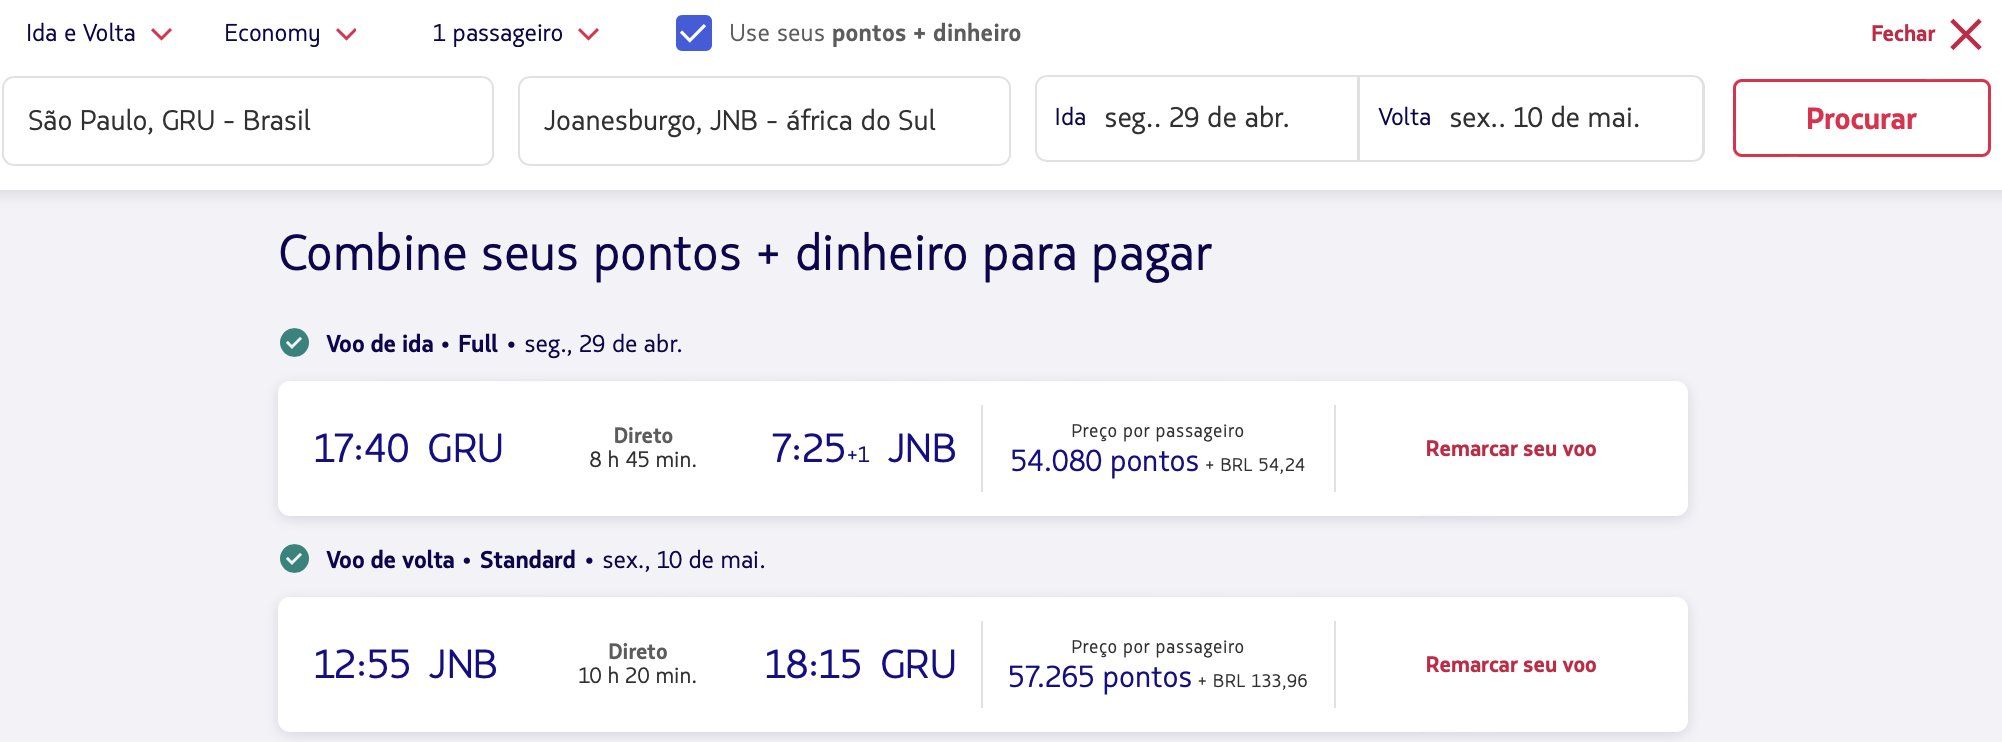
Task: Click Remarcar seu voo for return flight
Action: tap(1510, 665)
